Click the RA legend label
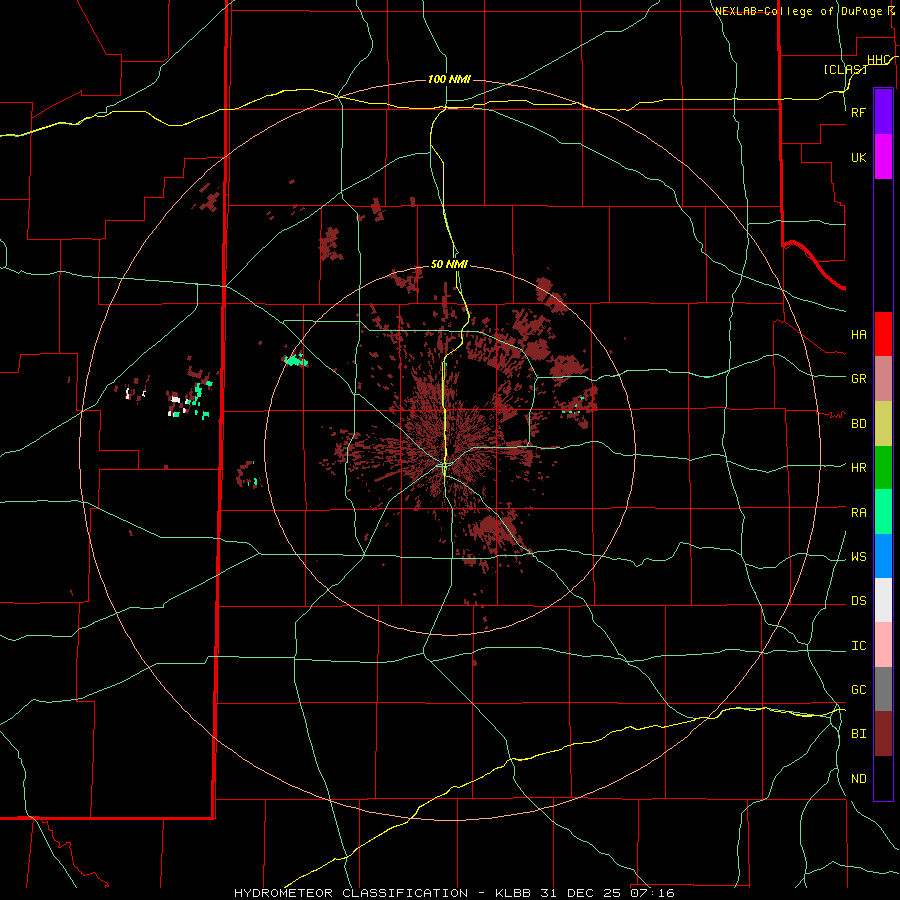This screenshot has width=900, height=900. [859, 513]
